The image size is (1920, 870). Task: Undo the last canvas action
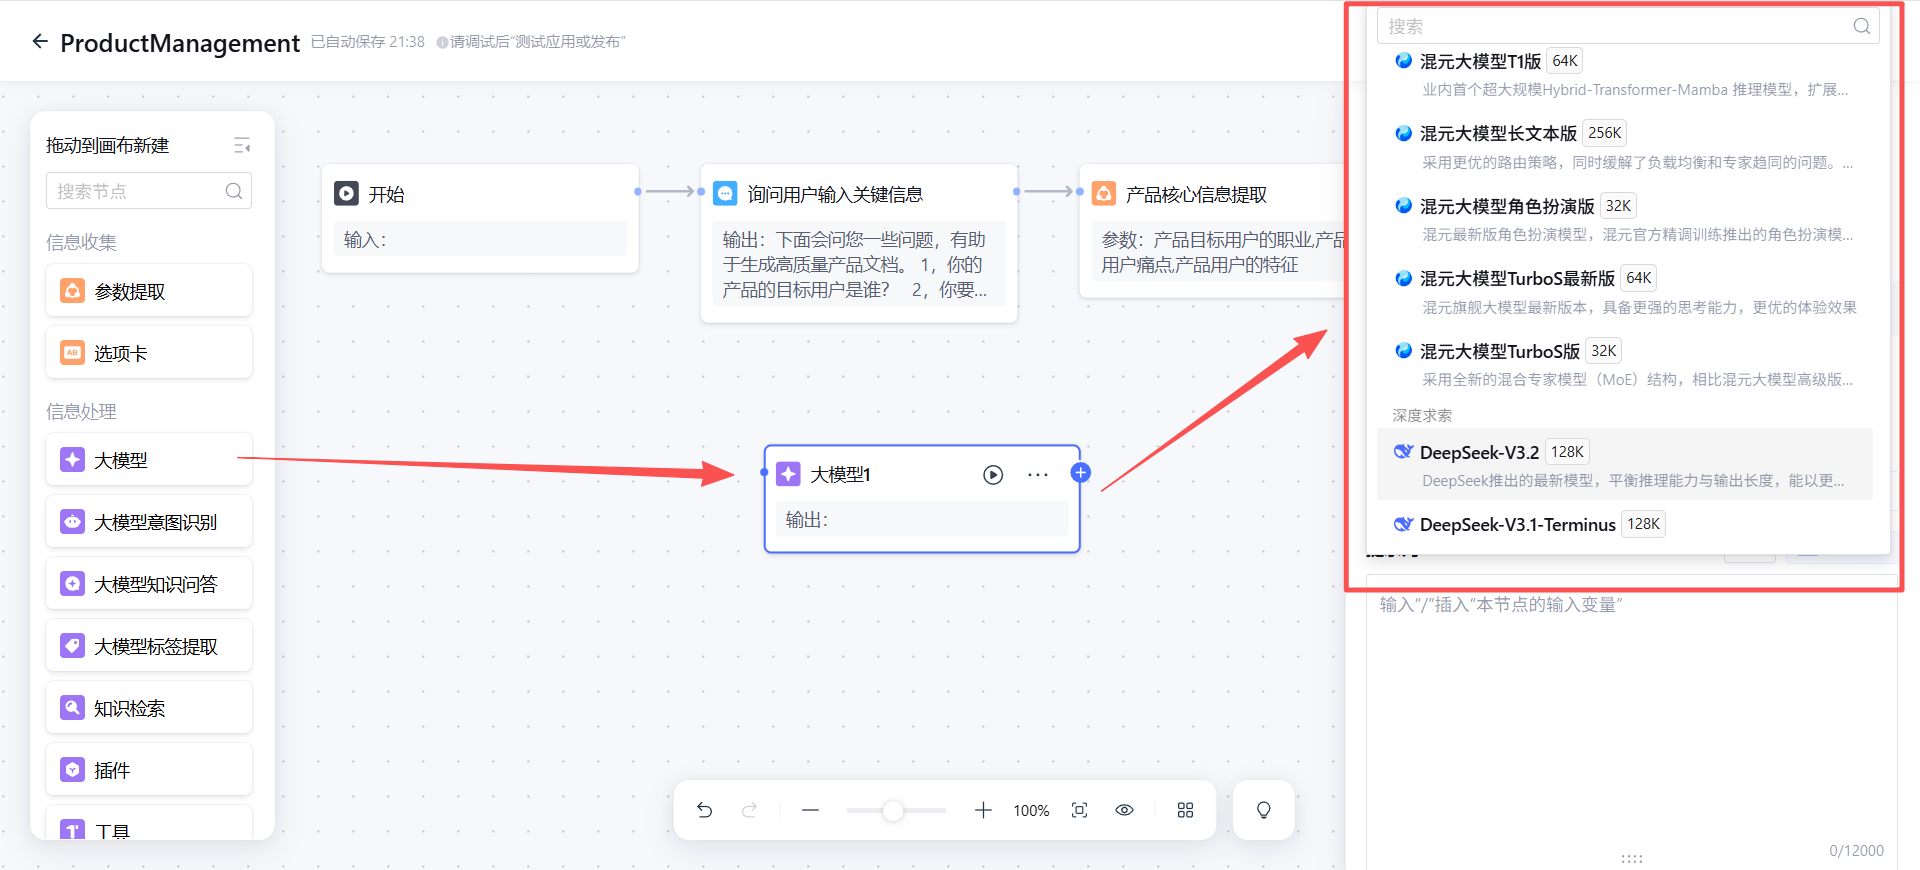[705, 810]
